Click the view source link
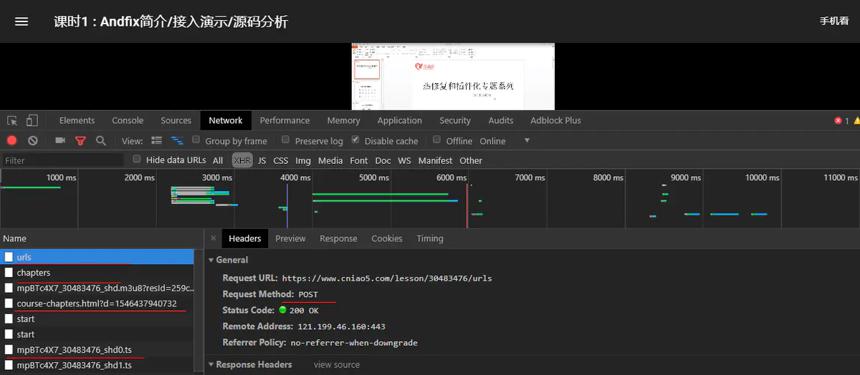This screenshot has width=860, height=375. click(x=337, y=365)
